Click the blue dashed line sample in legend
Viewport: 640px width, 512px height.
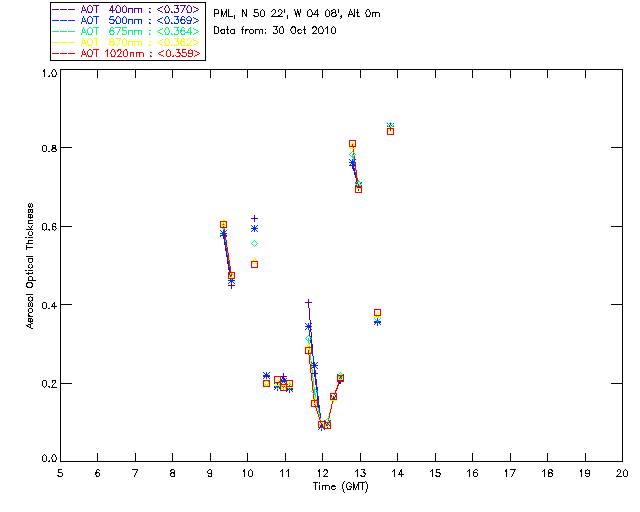(64, 20)
